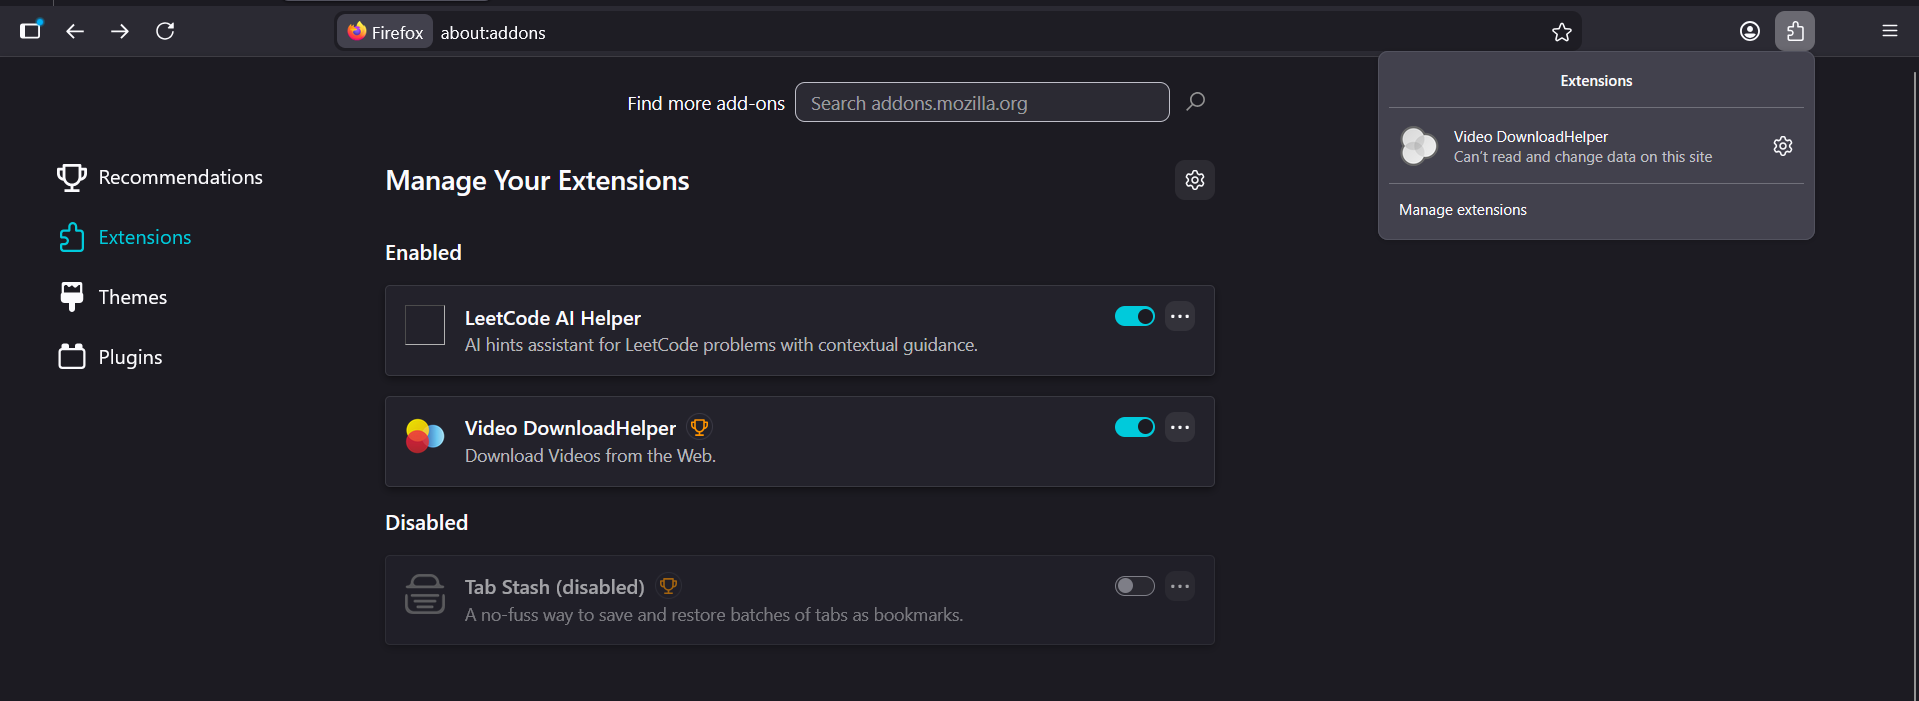Screen dimensions: 1919x701
Task: Open Video DownloadHelper settings gear in popup
Action: tap(1783, 146)
